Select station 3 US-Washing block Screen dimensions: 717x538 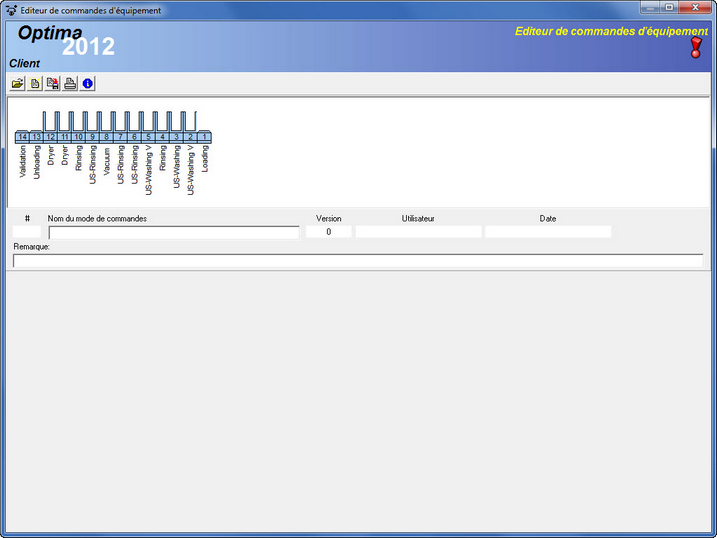pyautogui.click(x=177, y=137)
